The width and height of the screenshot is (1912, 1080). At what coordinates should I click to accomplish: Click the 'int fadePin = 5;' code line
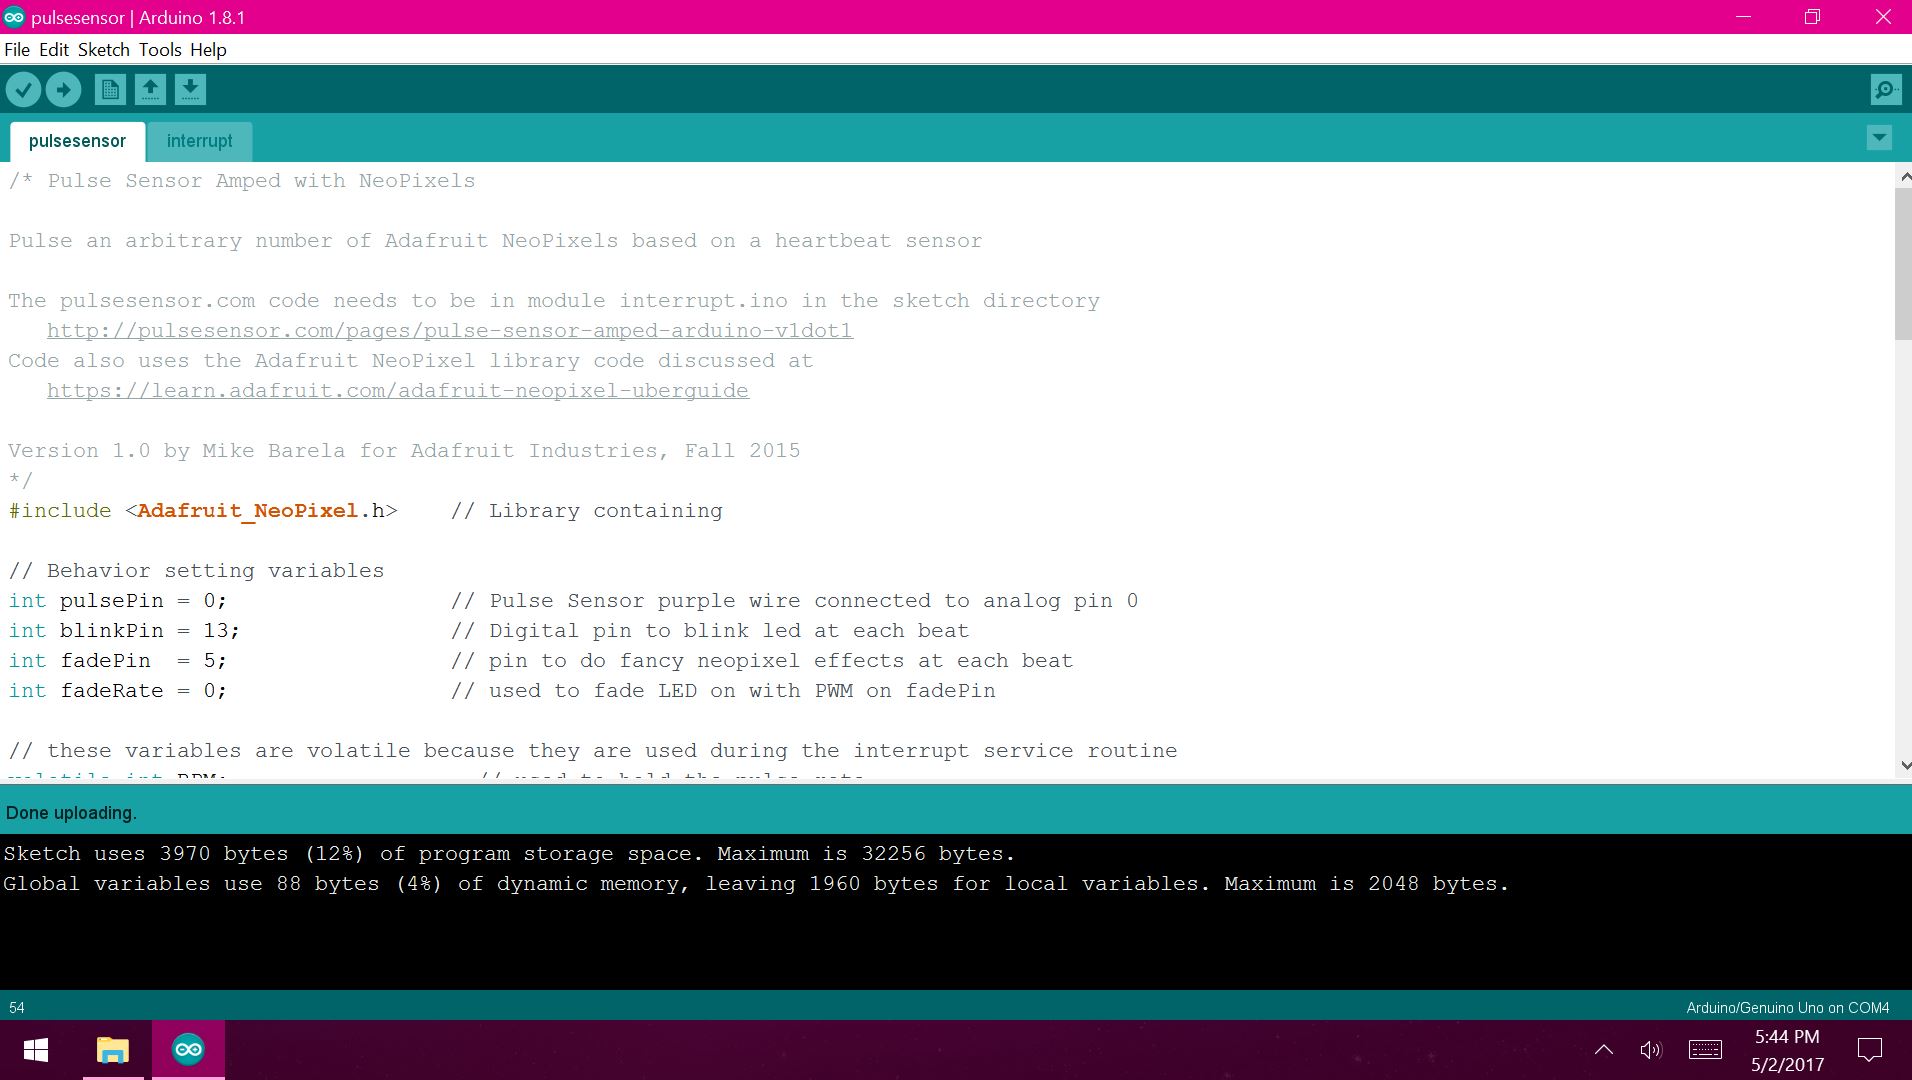click(x=118, y=661)
